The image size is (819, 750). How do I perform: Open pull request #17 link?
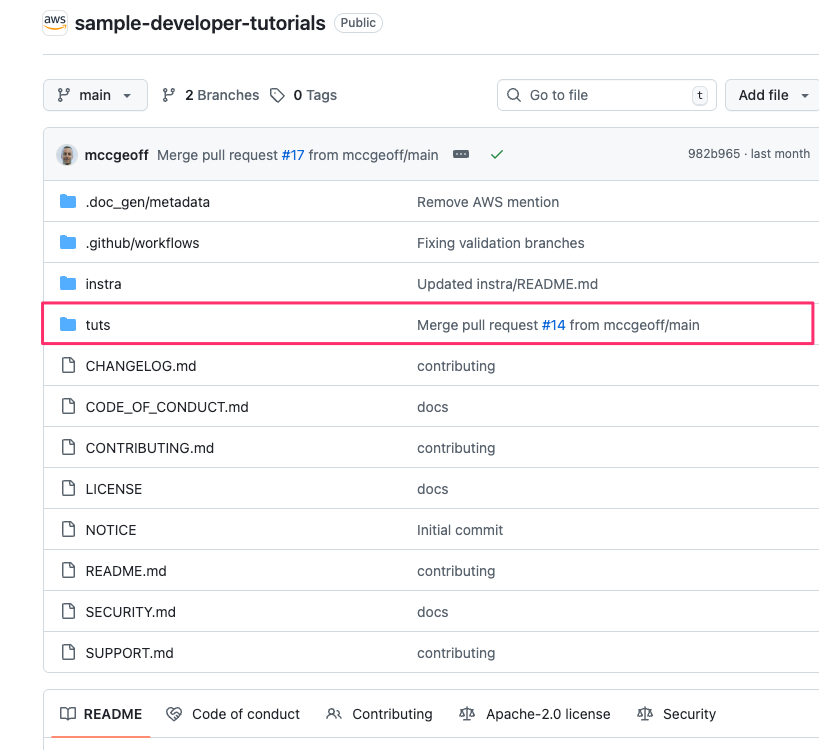pos(292,155)
